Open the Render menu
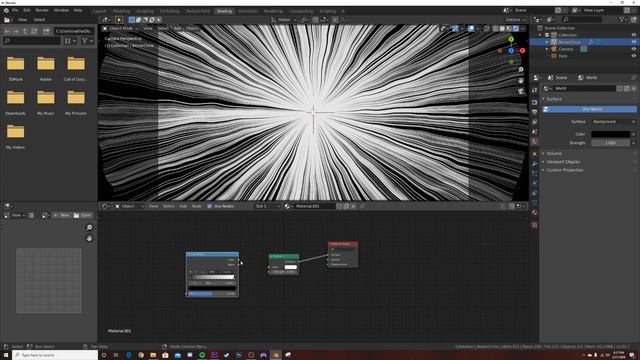Viewport: 640px width, 360px height. point(42,10)
